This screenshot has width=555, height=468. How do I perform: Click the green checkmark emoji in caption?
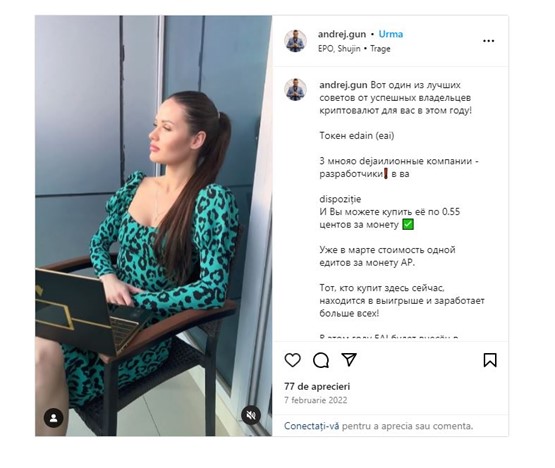click(x=408, y=224)
